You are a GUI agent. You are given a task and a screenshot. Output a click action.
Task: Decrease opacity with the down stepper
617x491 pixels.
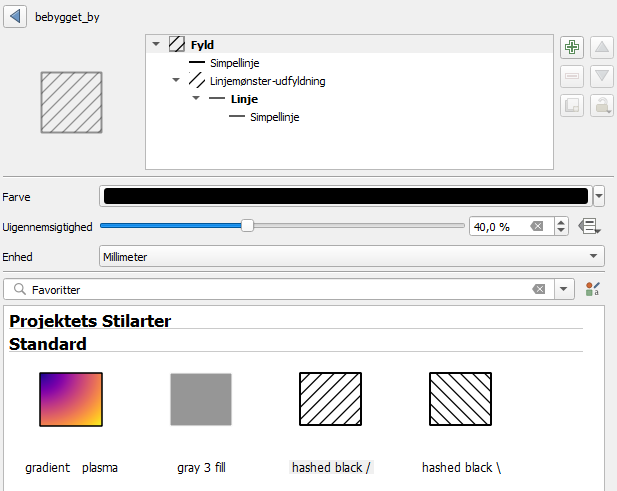tap(561, 231)
